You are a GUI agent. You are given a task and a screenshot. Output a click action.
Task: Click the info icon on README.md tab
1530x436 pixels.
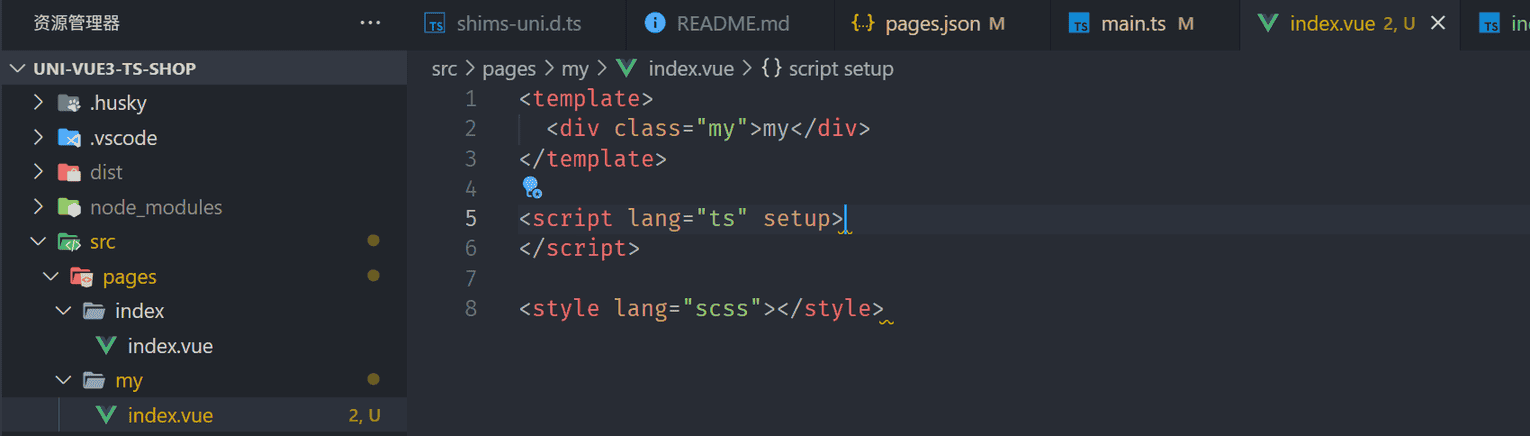coord(655,23)
